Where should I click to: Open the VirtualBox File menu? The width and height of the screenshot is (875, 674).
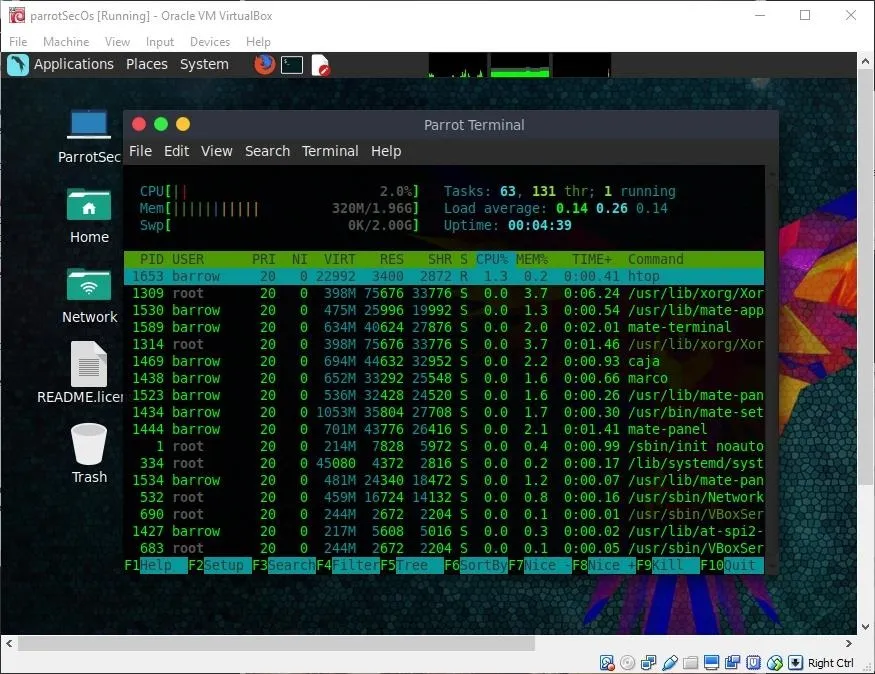tap(18, 42)
